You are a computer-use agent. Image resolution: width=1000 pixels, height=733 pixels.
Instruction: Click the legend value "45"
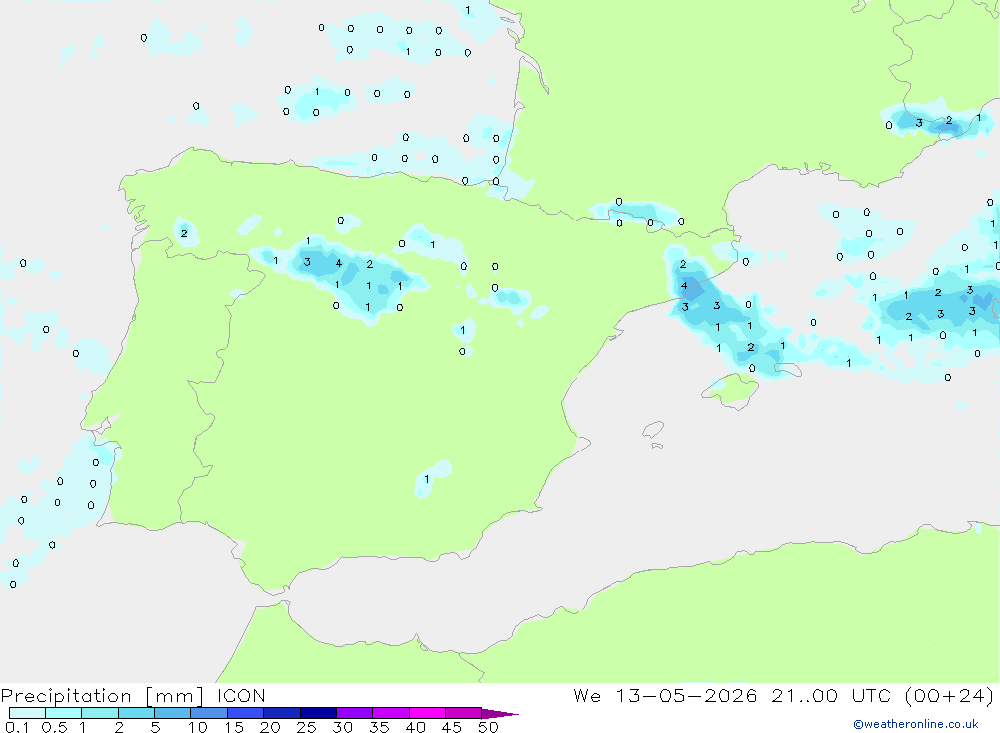coord(452,727)
